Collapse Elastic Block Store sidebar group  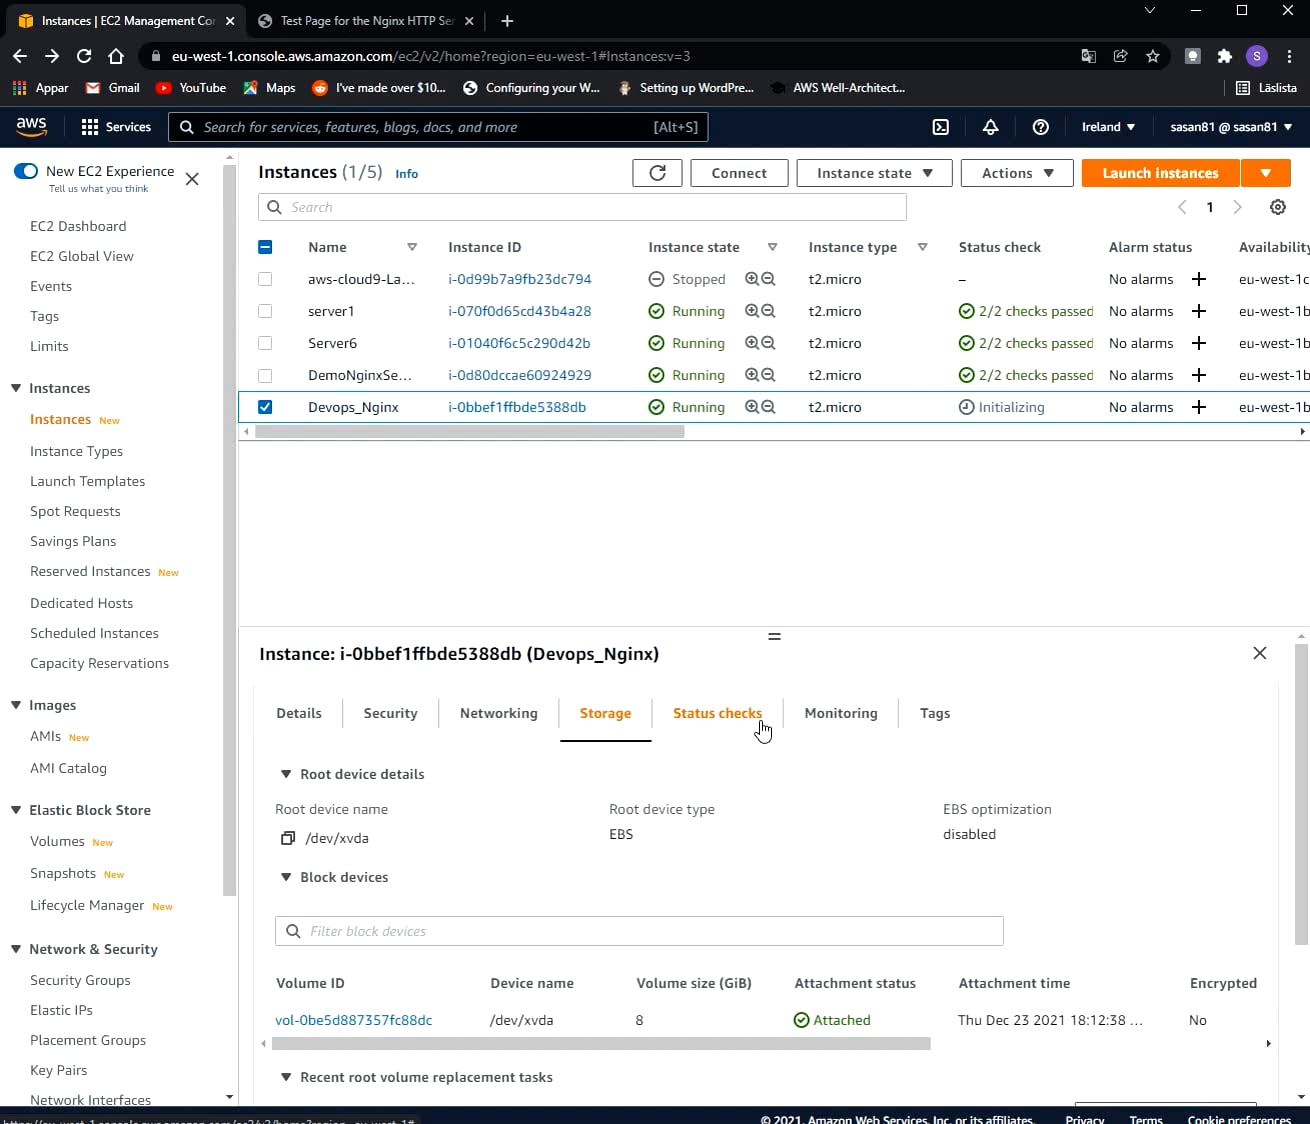click(x=16, y=810)
